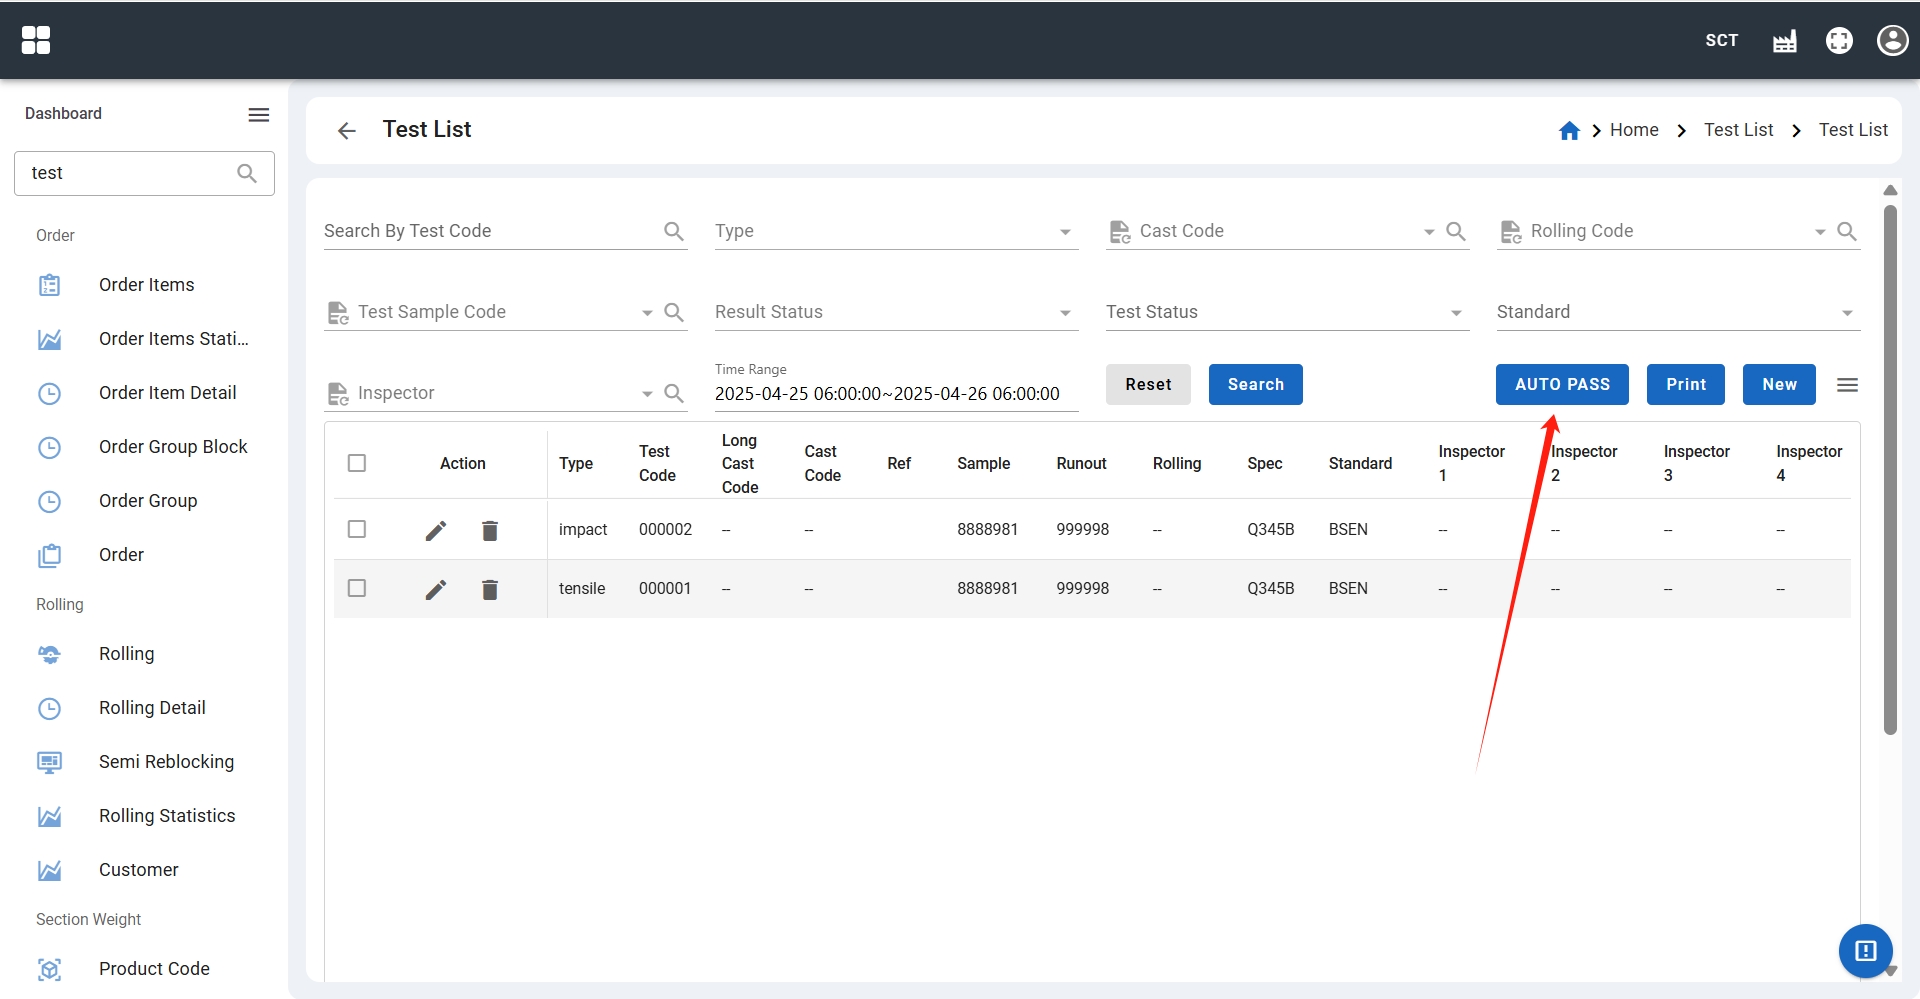Click the Time Range date field

click(x=887, y=394)
